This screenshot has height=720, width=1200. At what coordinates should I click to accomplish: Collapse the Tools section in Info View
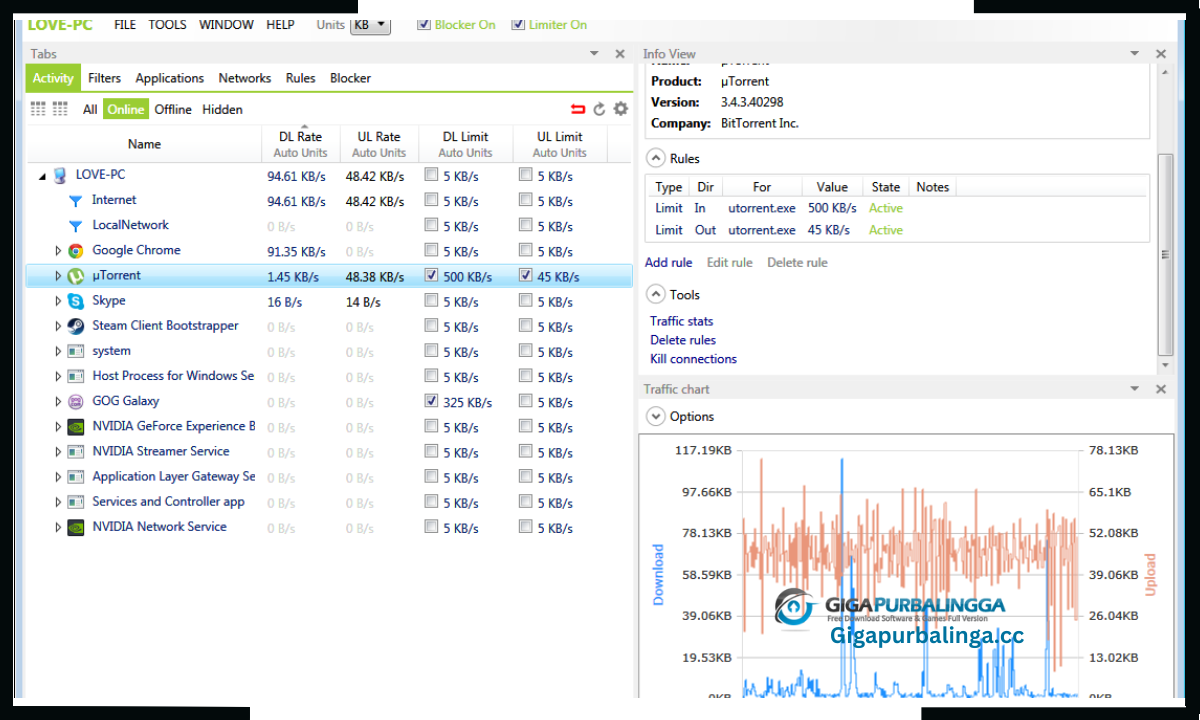pyautogui.click(x=655, y=294)
